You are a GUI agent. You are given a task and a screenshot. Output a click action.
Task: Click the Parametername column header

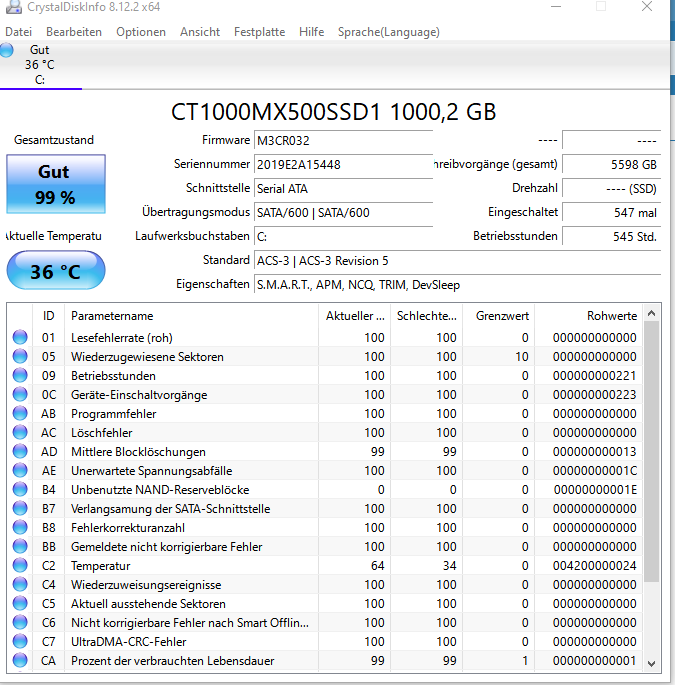click(191, 316)
